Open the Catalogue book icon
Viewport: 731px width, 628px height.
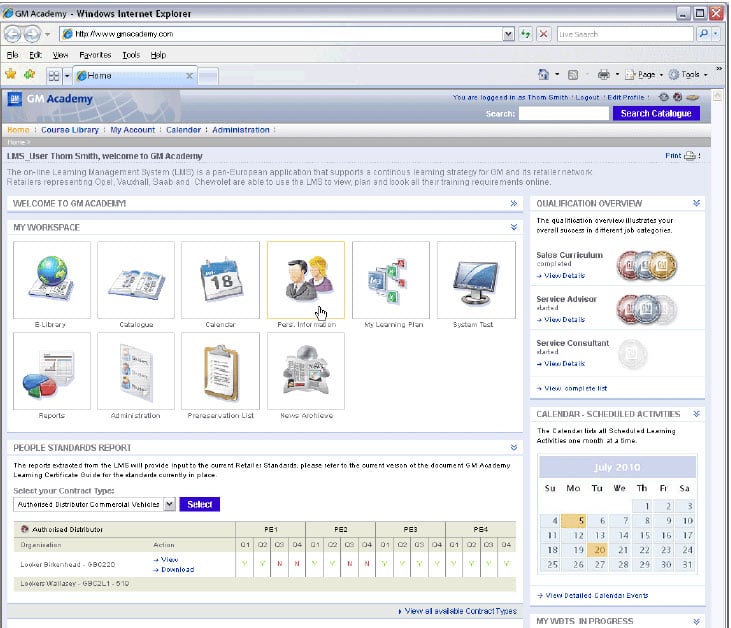136,280
